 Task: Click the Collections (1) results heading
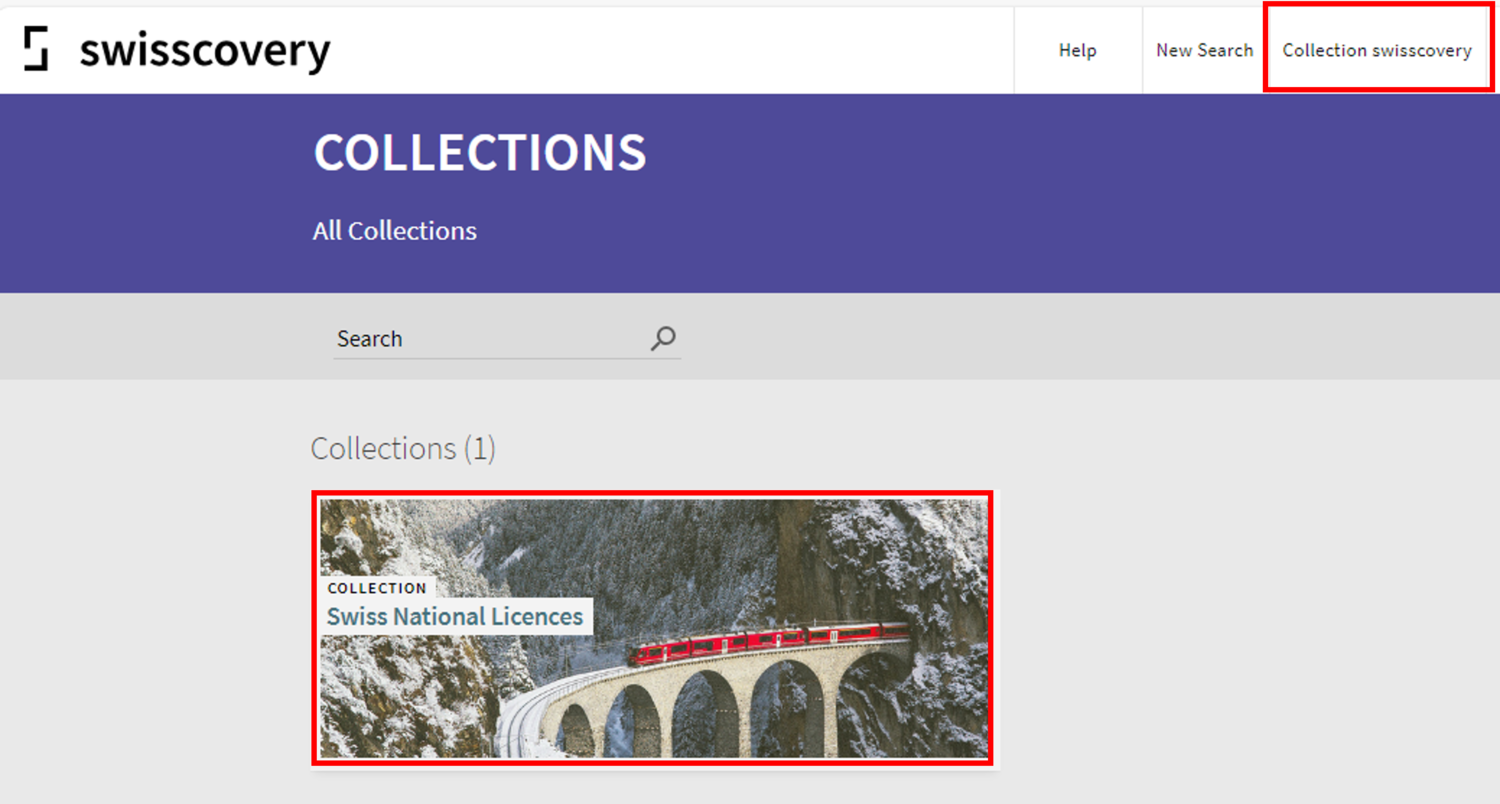(x=403, y=449)
